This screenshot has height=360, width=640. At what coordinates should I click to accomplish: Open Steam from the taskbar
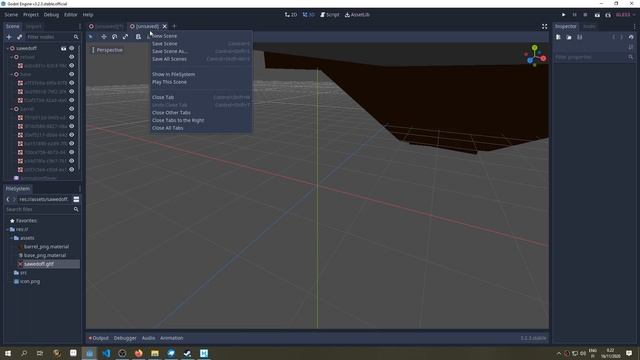[187, 353]
